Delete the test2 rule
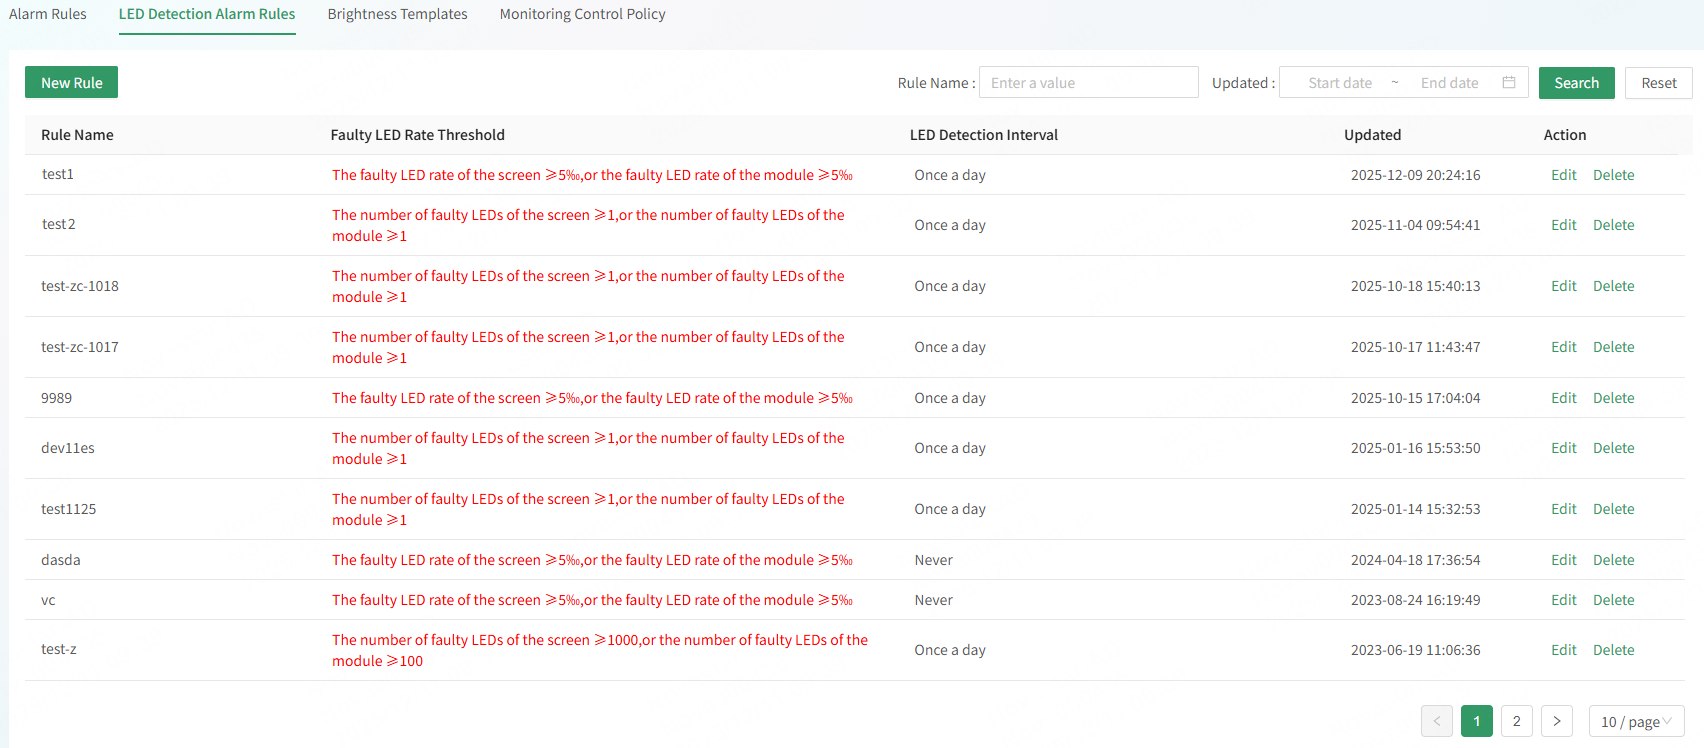 (x=1613, y=225)
